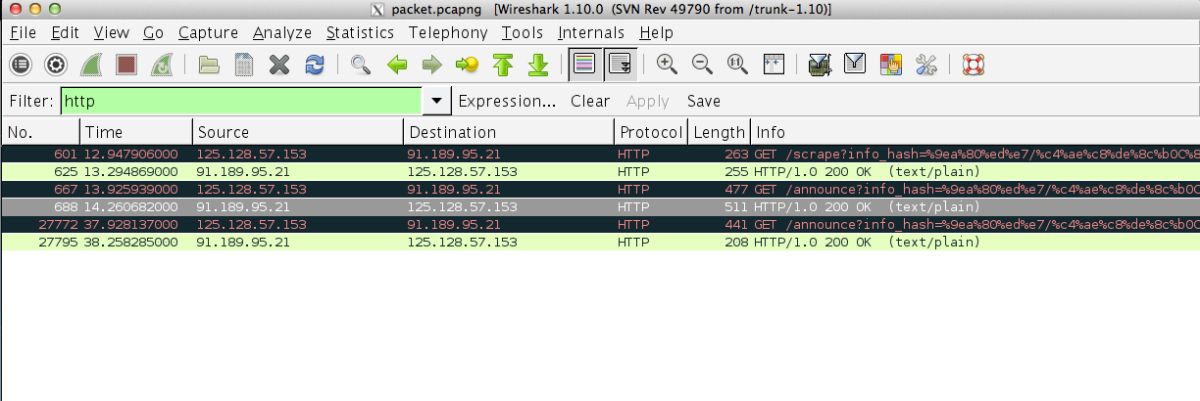
Task: Open preferences tools icon
Action: pos(925,65)
